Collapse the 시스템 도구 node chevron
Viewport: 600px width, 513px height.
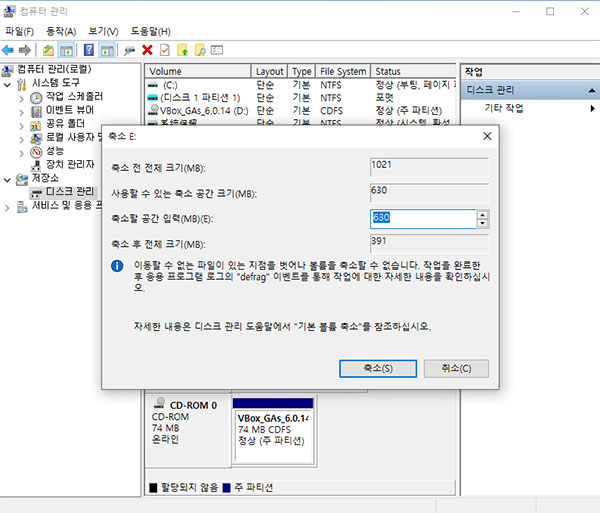7,85
